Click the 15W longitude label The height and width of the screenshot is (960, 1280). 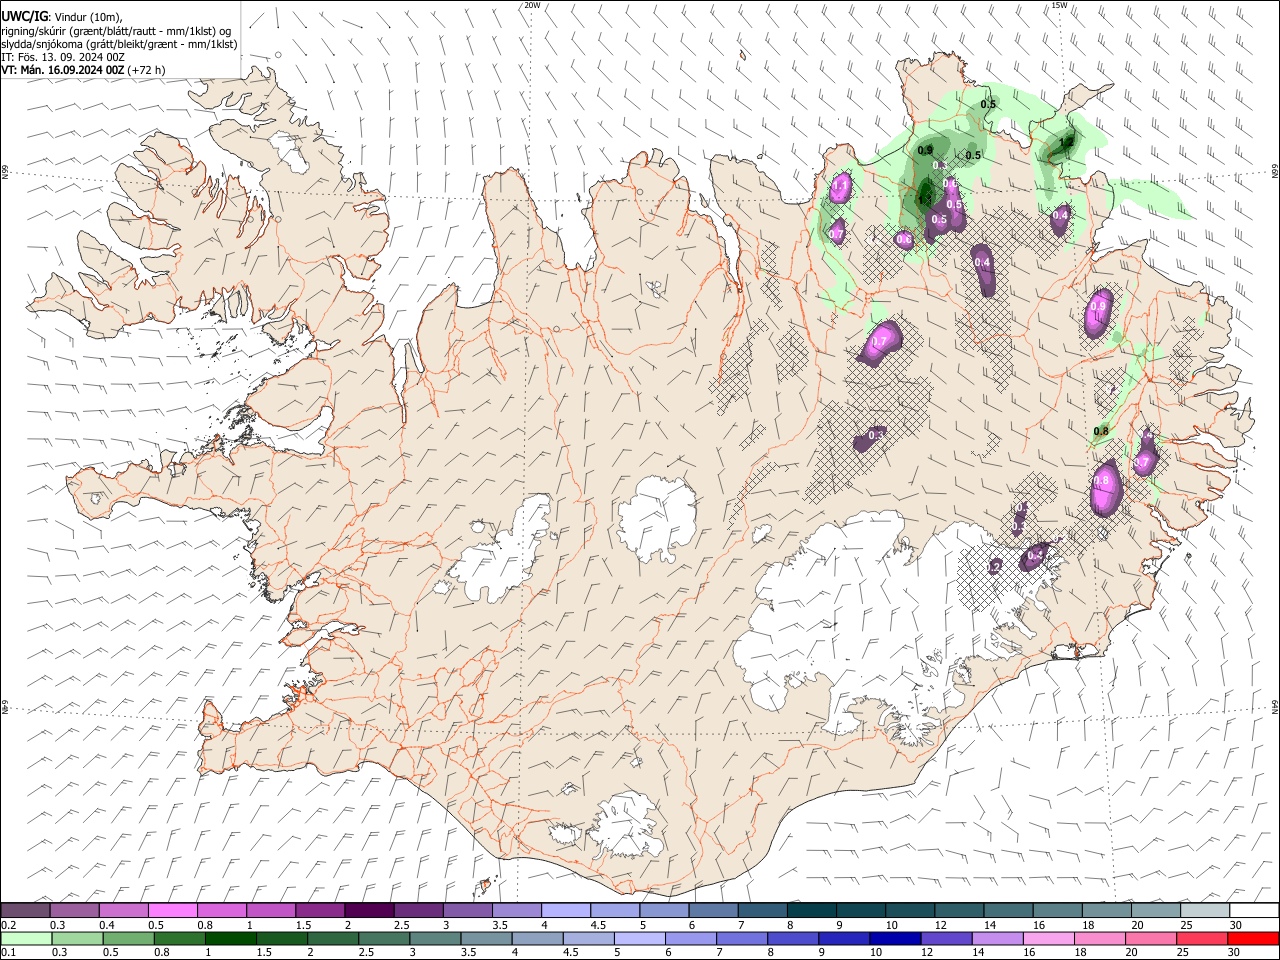click(x=1059, y=5)
